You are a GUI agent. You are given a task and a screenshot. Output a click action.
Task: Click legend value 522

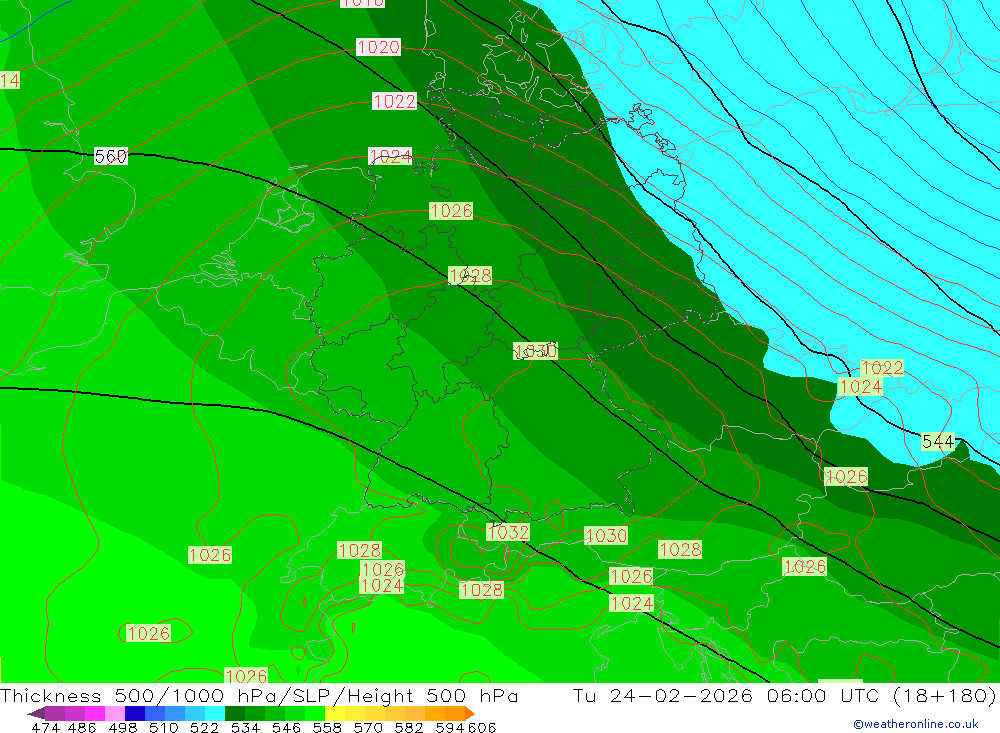(x=204, y=727)
